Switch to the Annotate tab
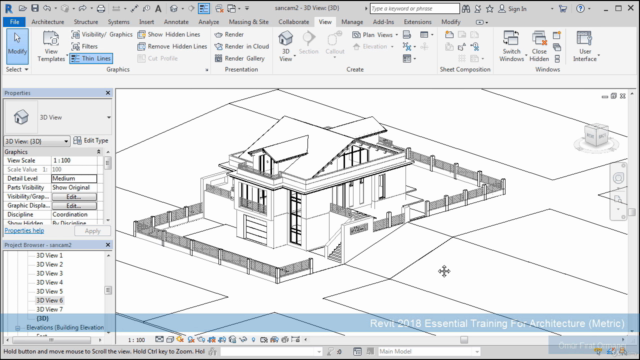The width and height of the screenshot is (640, 360). click(176, 22)
